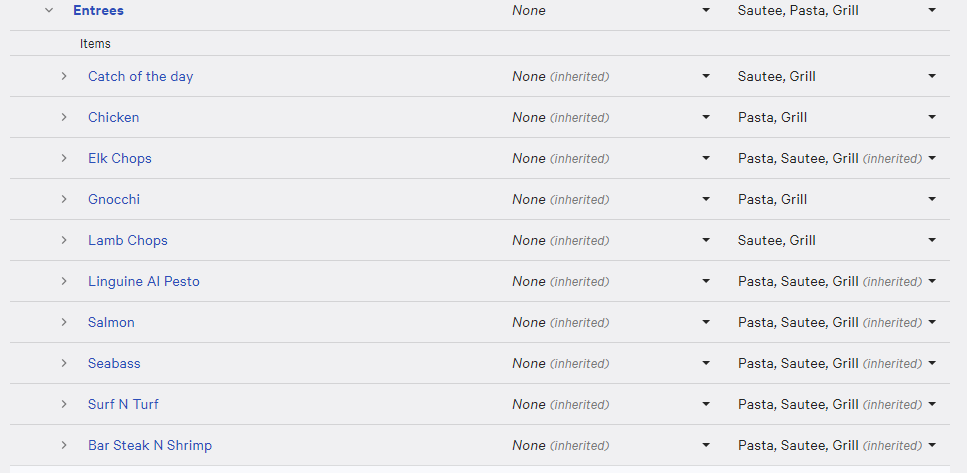
Task: Expand the Salmon item chevron
Action: coord(64,322)
